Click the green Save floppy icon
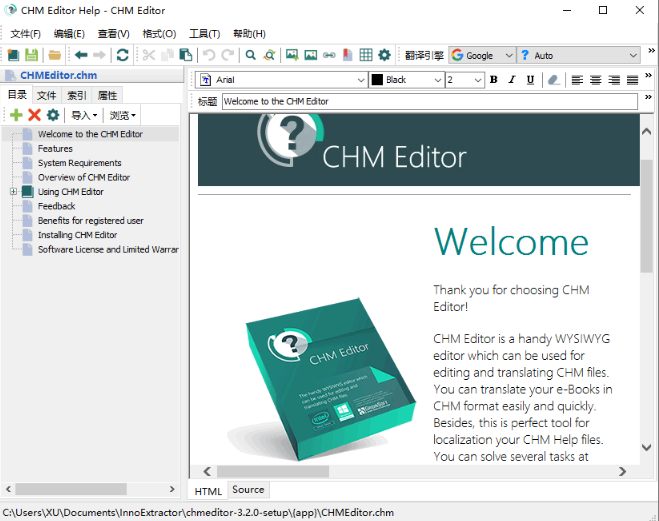 32,55
